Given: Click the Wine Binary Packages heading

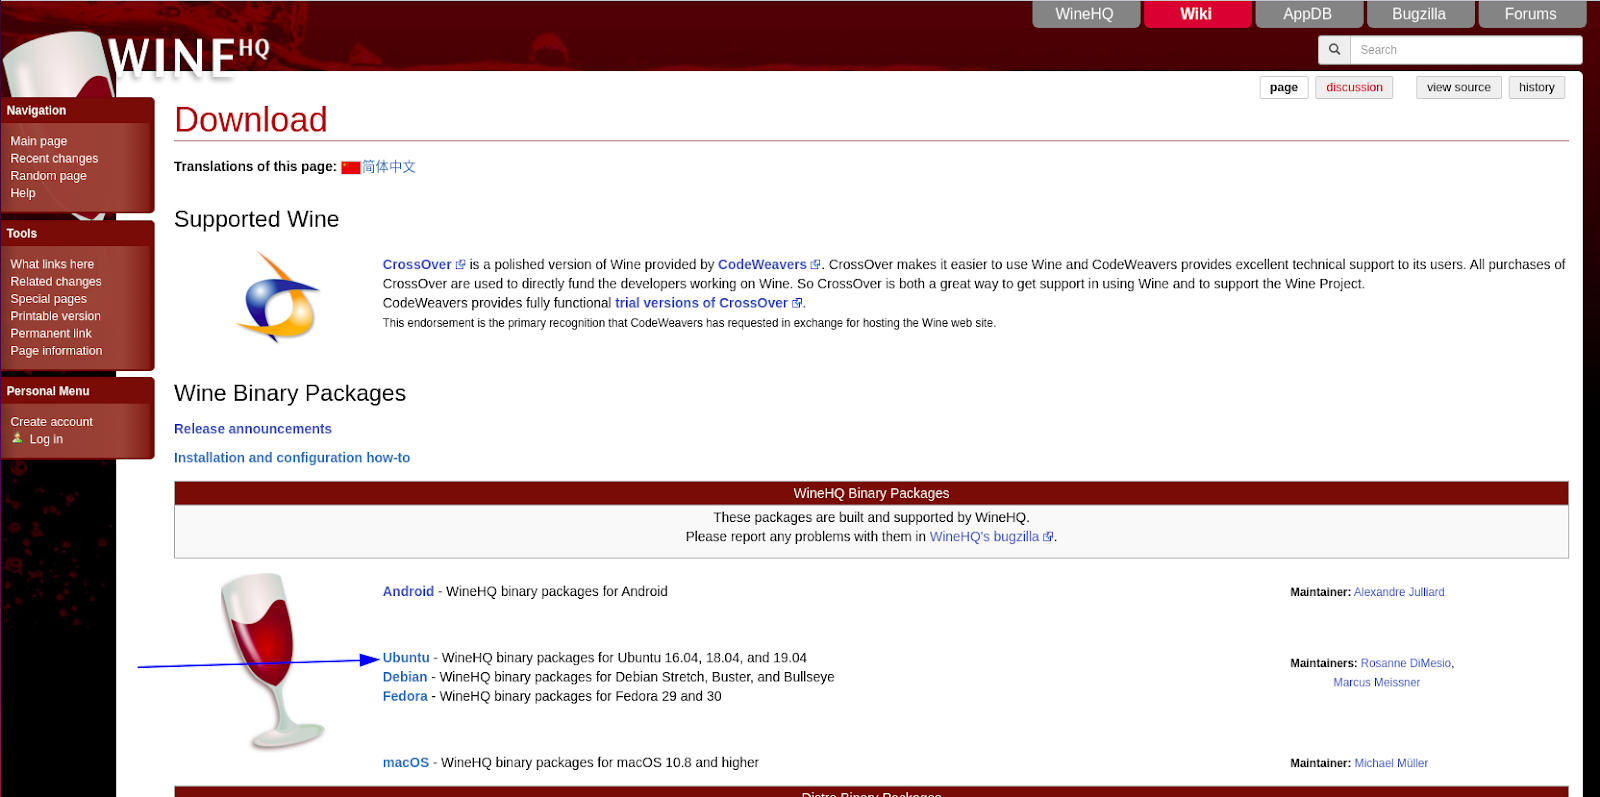Looking at the screenshot, I should tap(290, 393).
